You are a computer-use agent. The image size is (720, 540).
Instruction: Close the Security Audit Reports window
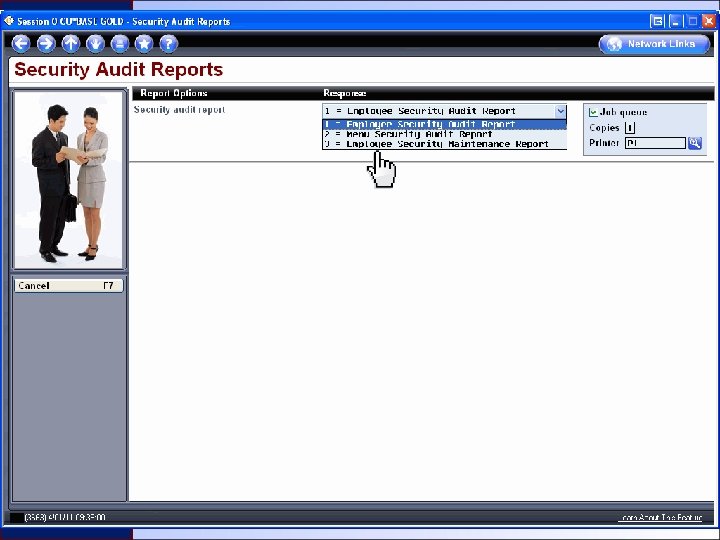709,21
